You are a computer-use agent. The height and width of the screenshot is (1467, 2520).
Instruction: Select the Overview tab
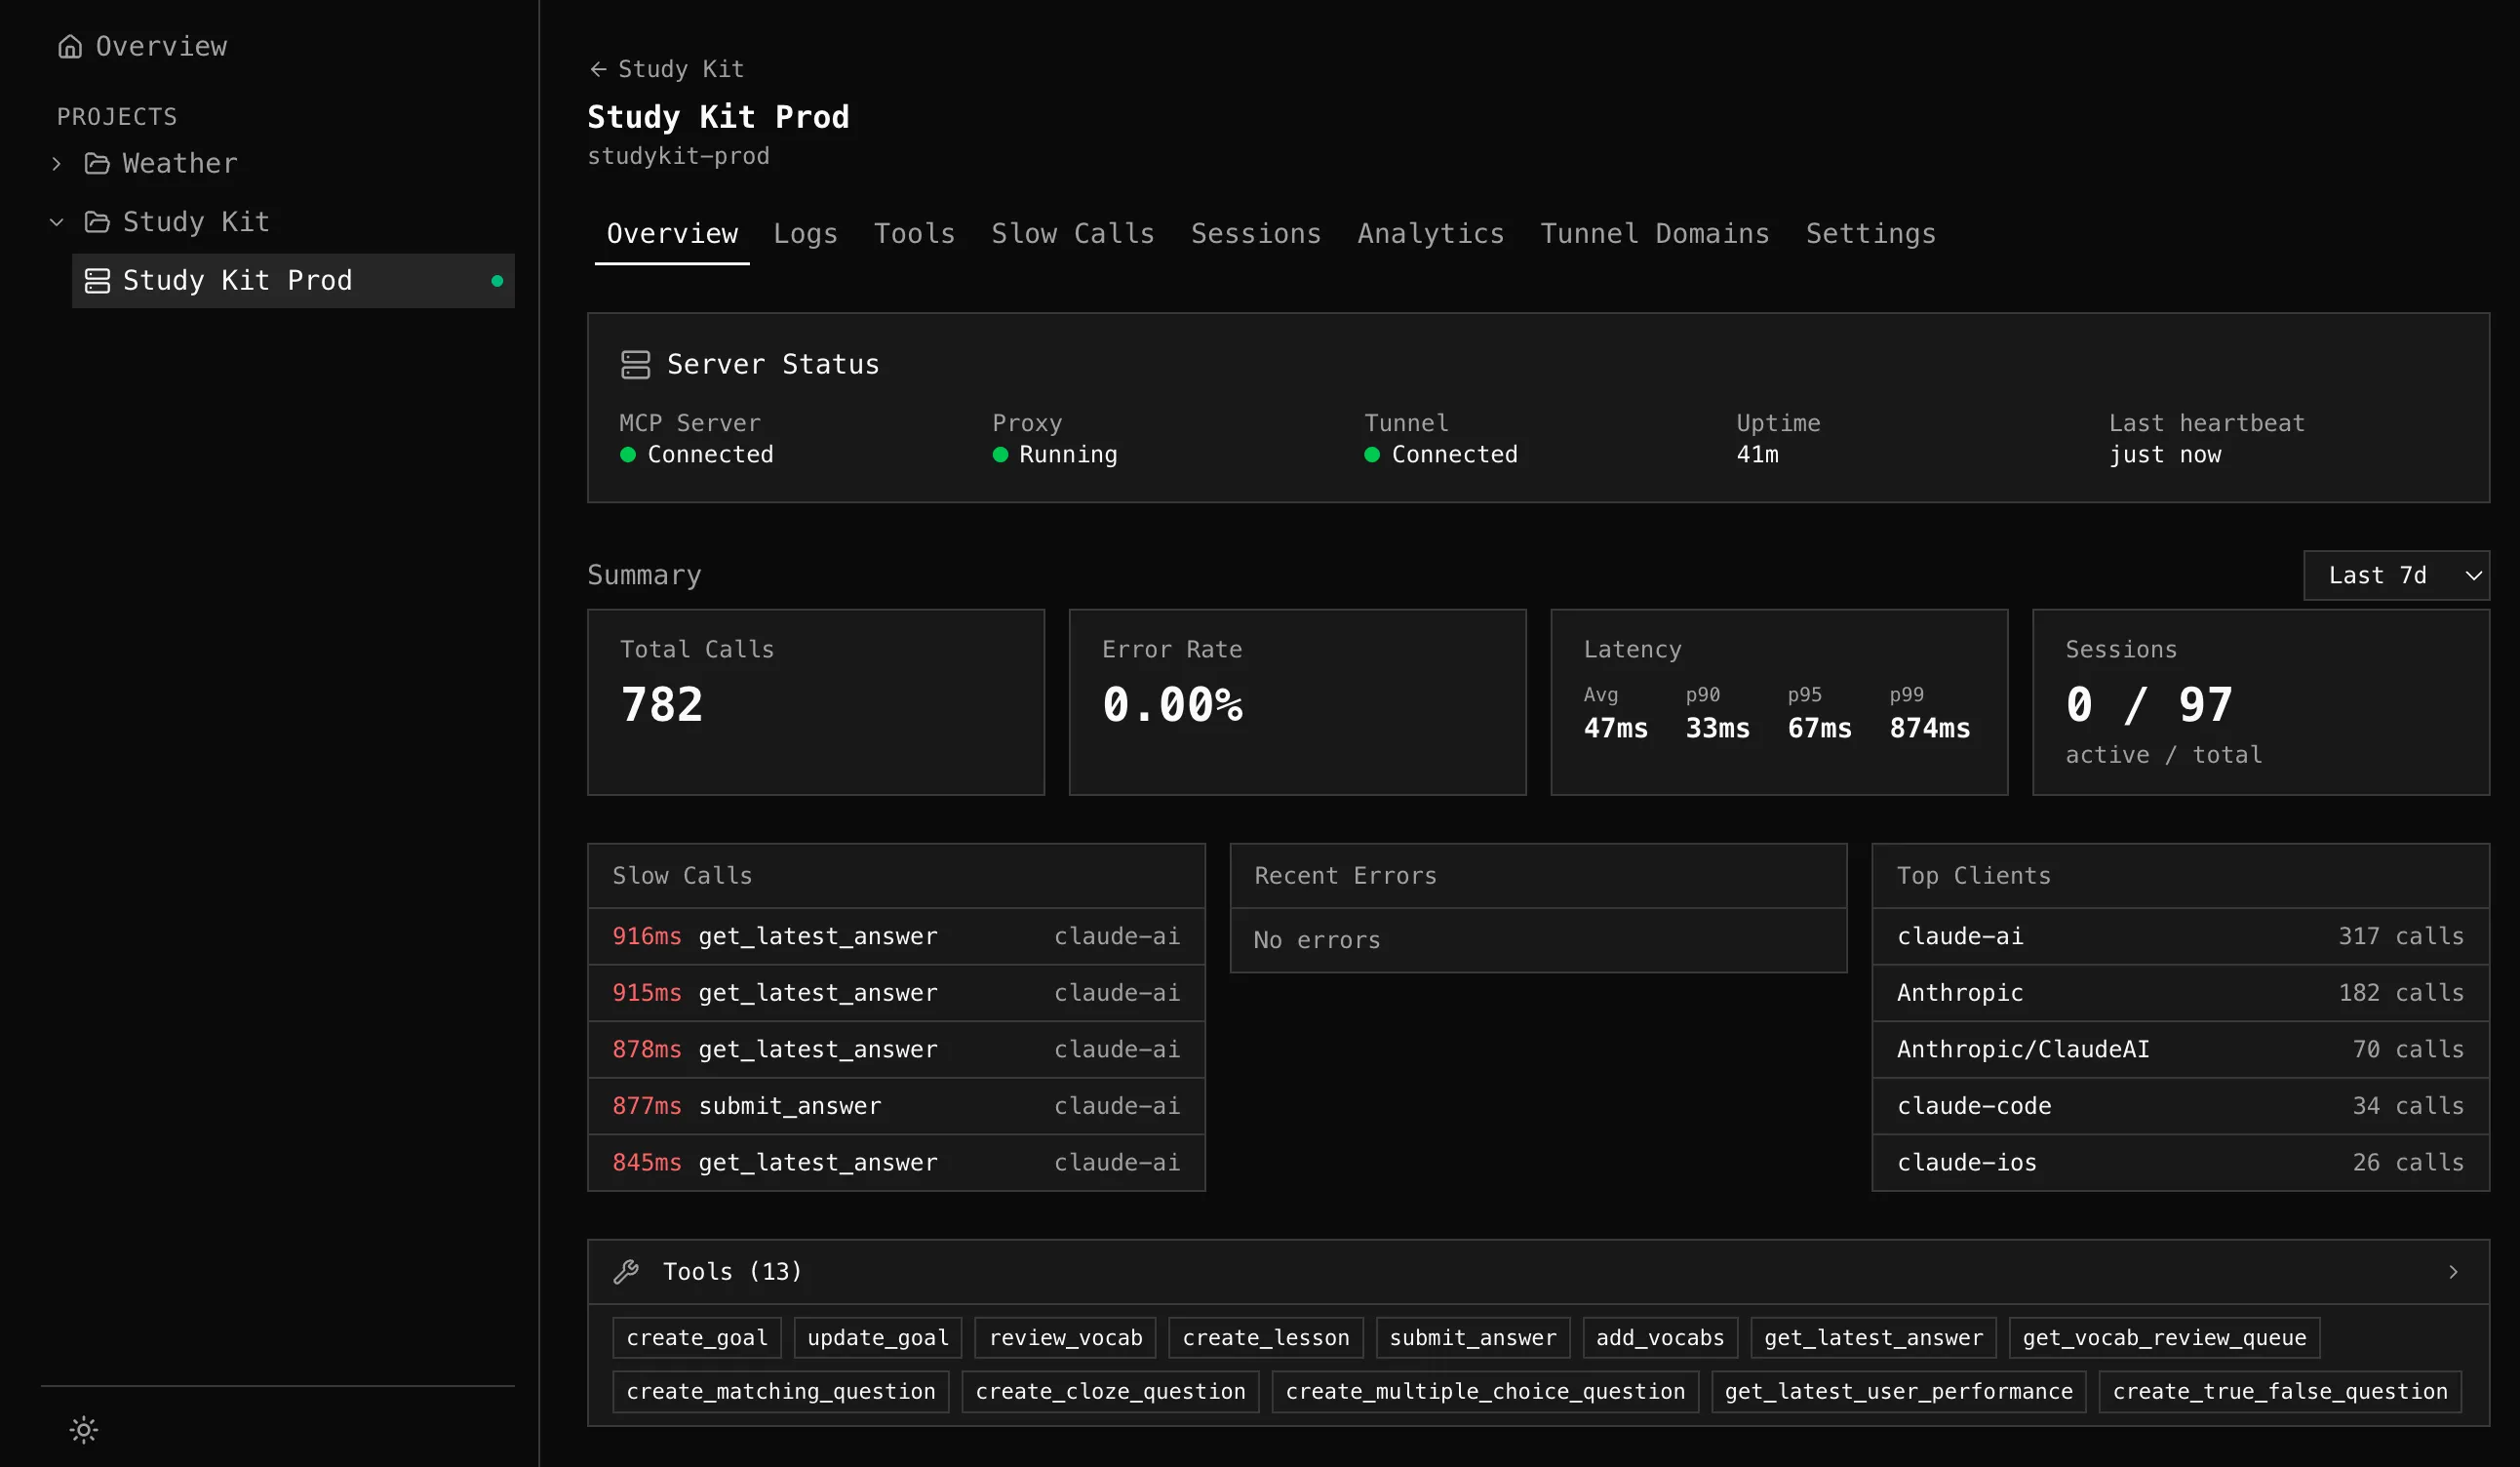point(672,234)
